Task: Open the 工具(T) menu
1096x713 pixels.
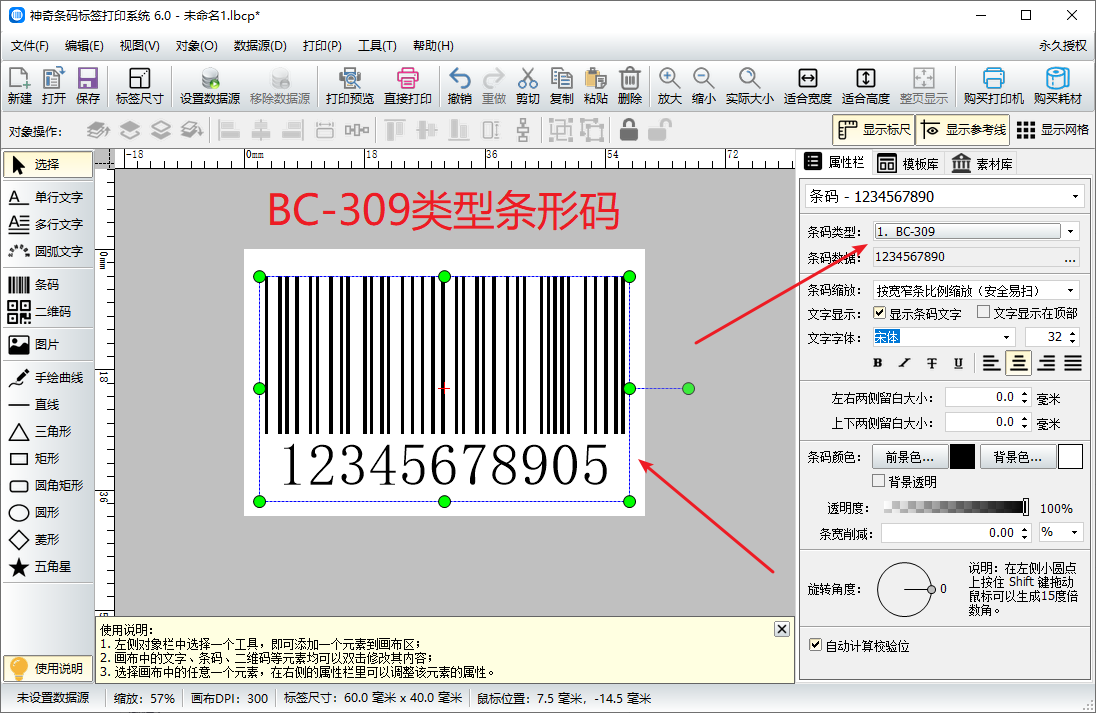Action: tap(377, 45)
